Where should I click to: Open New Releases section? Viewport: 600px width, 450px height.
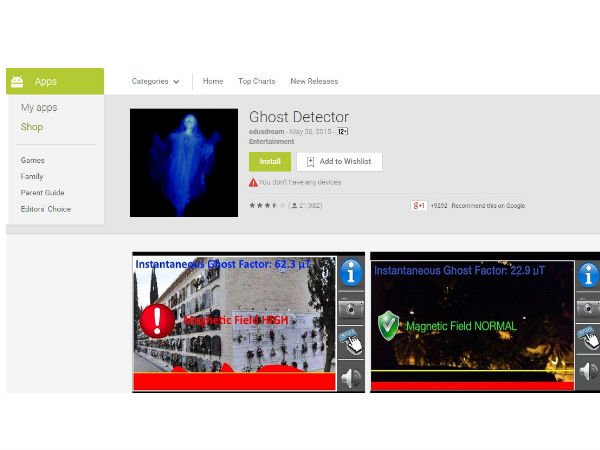pyautogui.click(x=314, y=82)
